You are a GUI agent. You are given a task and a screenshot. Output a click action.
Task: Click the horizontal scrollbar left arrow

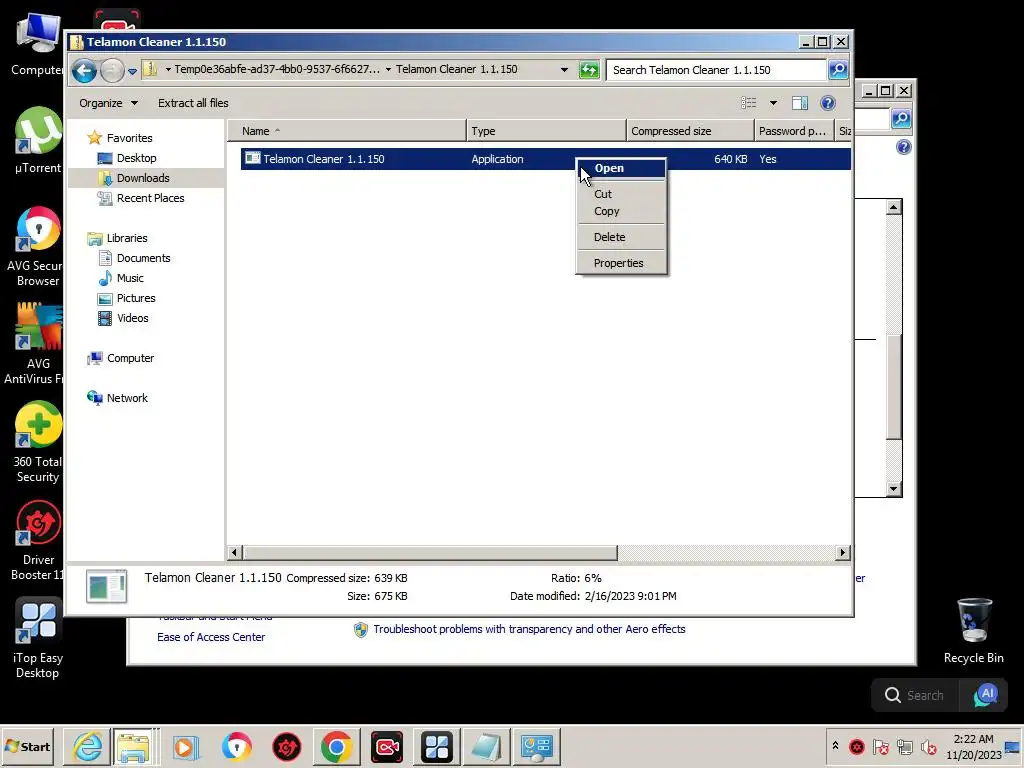[x=235, y=553]
